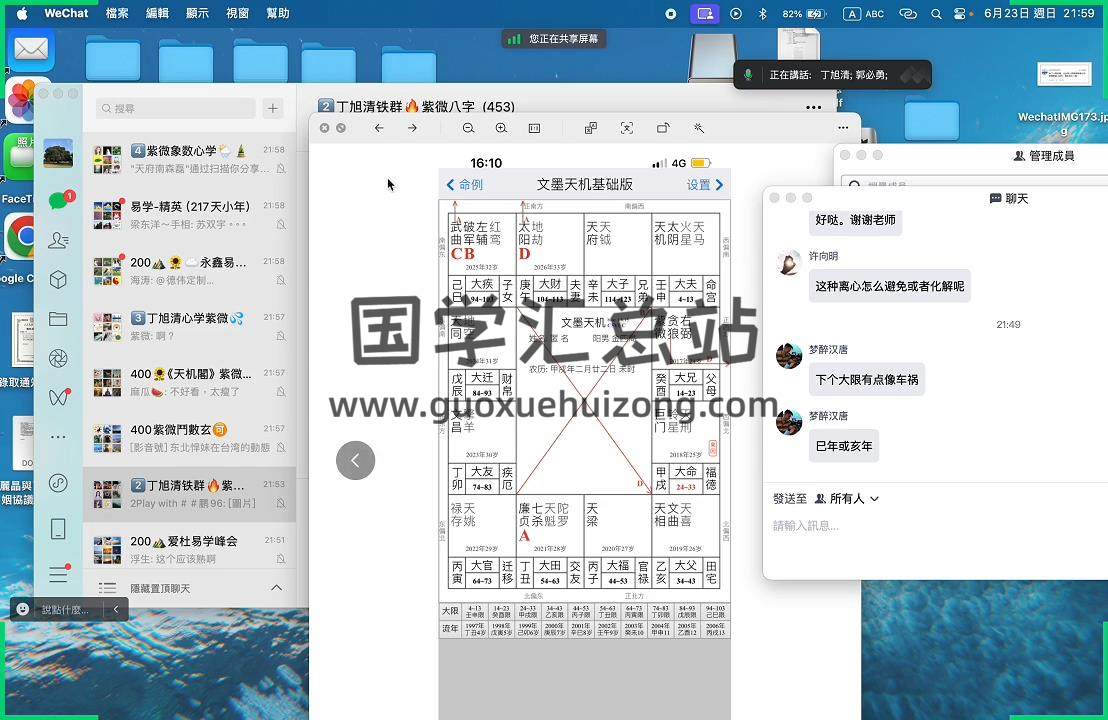Click the plus button beside the search box
1108x720 pixels.
click(273, 108)
